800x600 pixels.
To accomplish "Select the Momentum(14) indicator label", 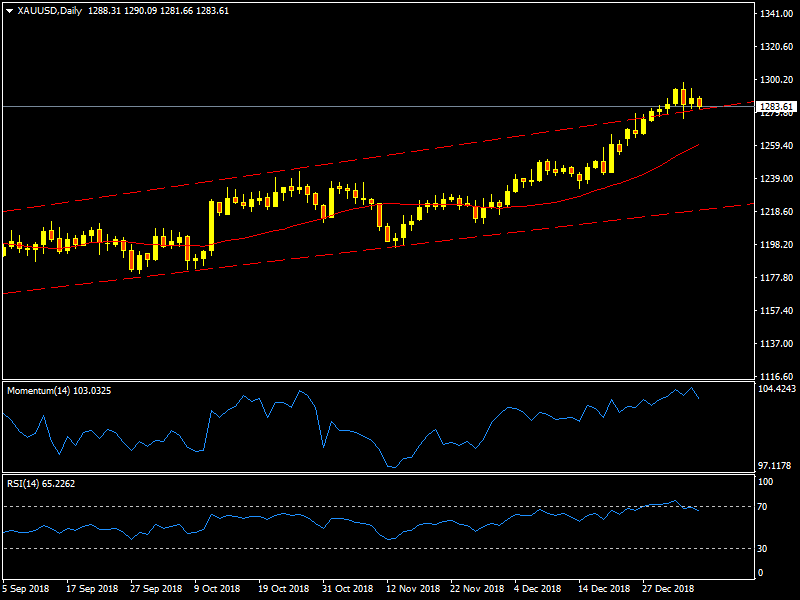I will click(x=58, y=390).
